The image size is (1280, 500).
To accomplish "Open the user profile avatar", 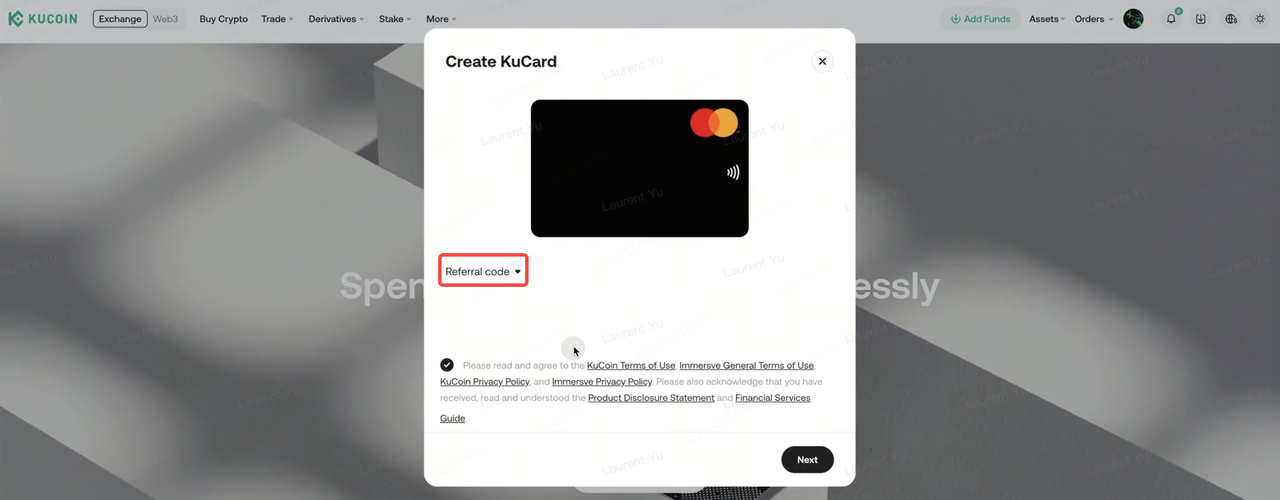I will 1133,19.
